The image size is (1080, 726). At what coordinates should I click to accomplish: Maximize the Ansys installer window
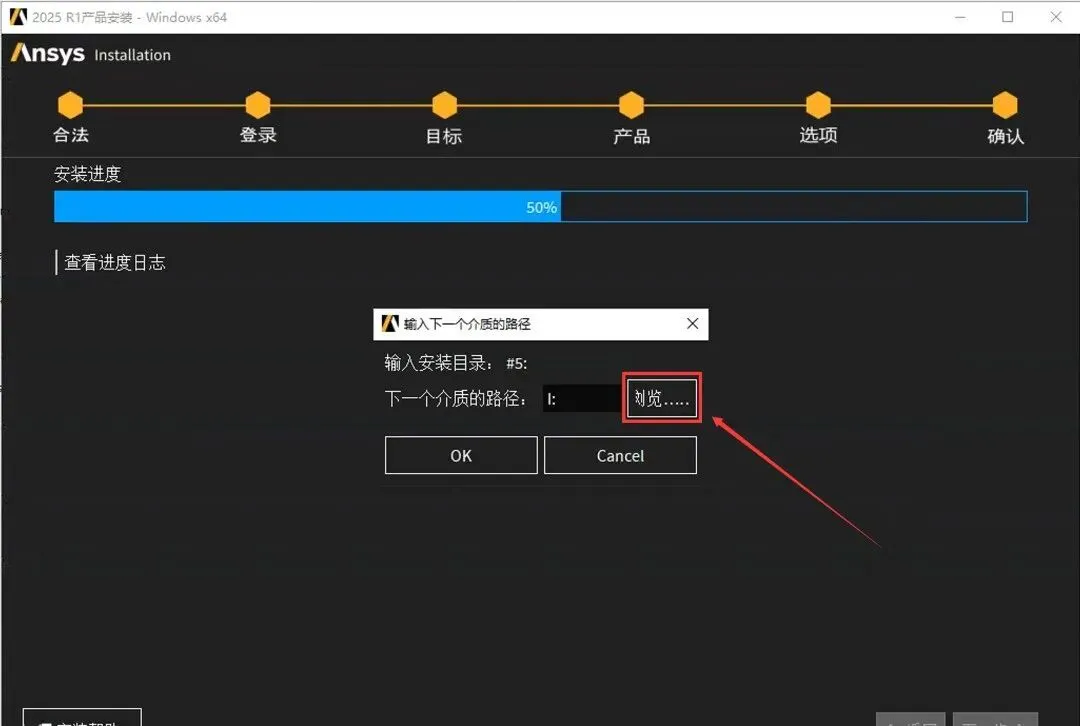pos(1008,17)
